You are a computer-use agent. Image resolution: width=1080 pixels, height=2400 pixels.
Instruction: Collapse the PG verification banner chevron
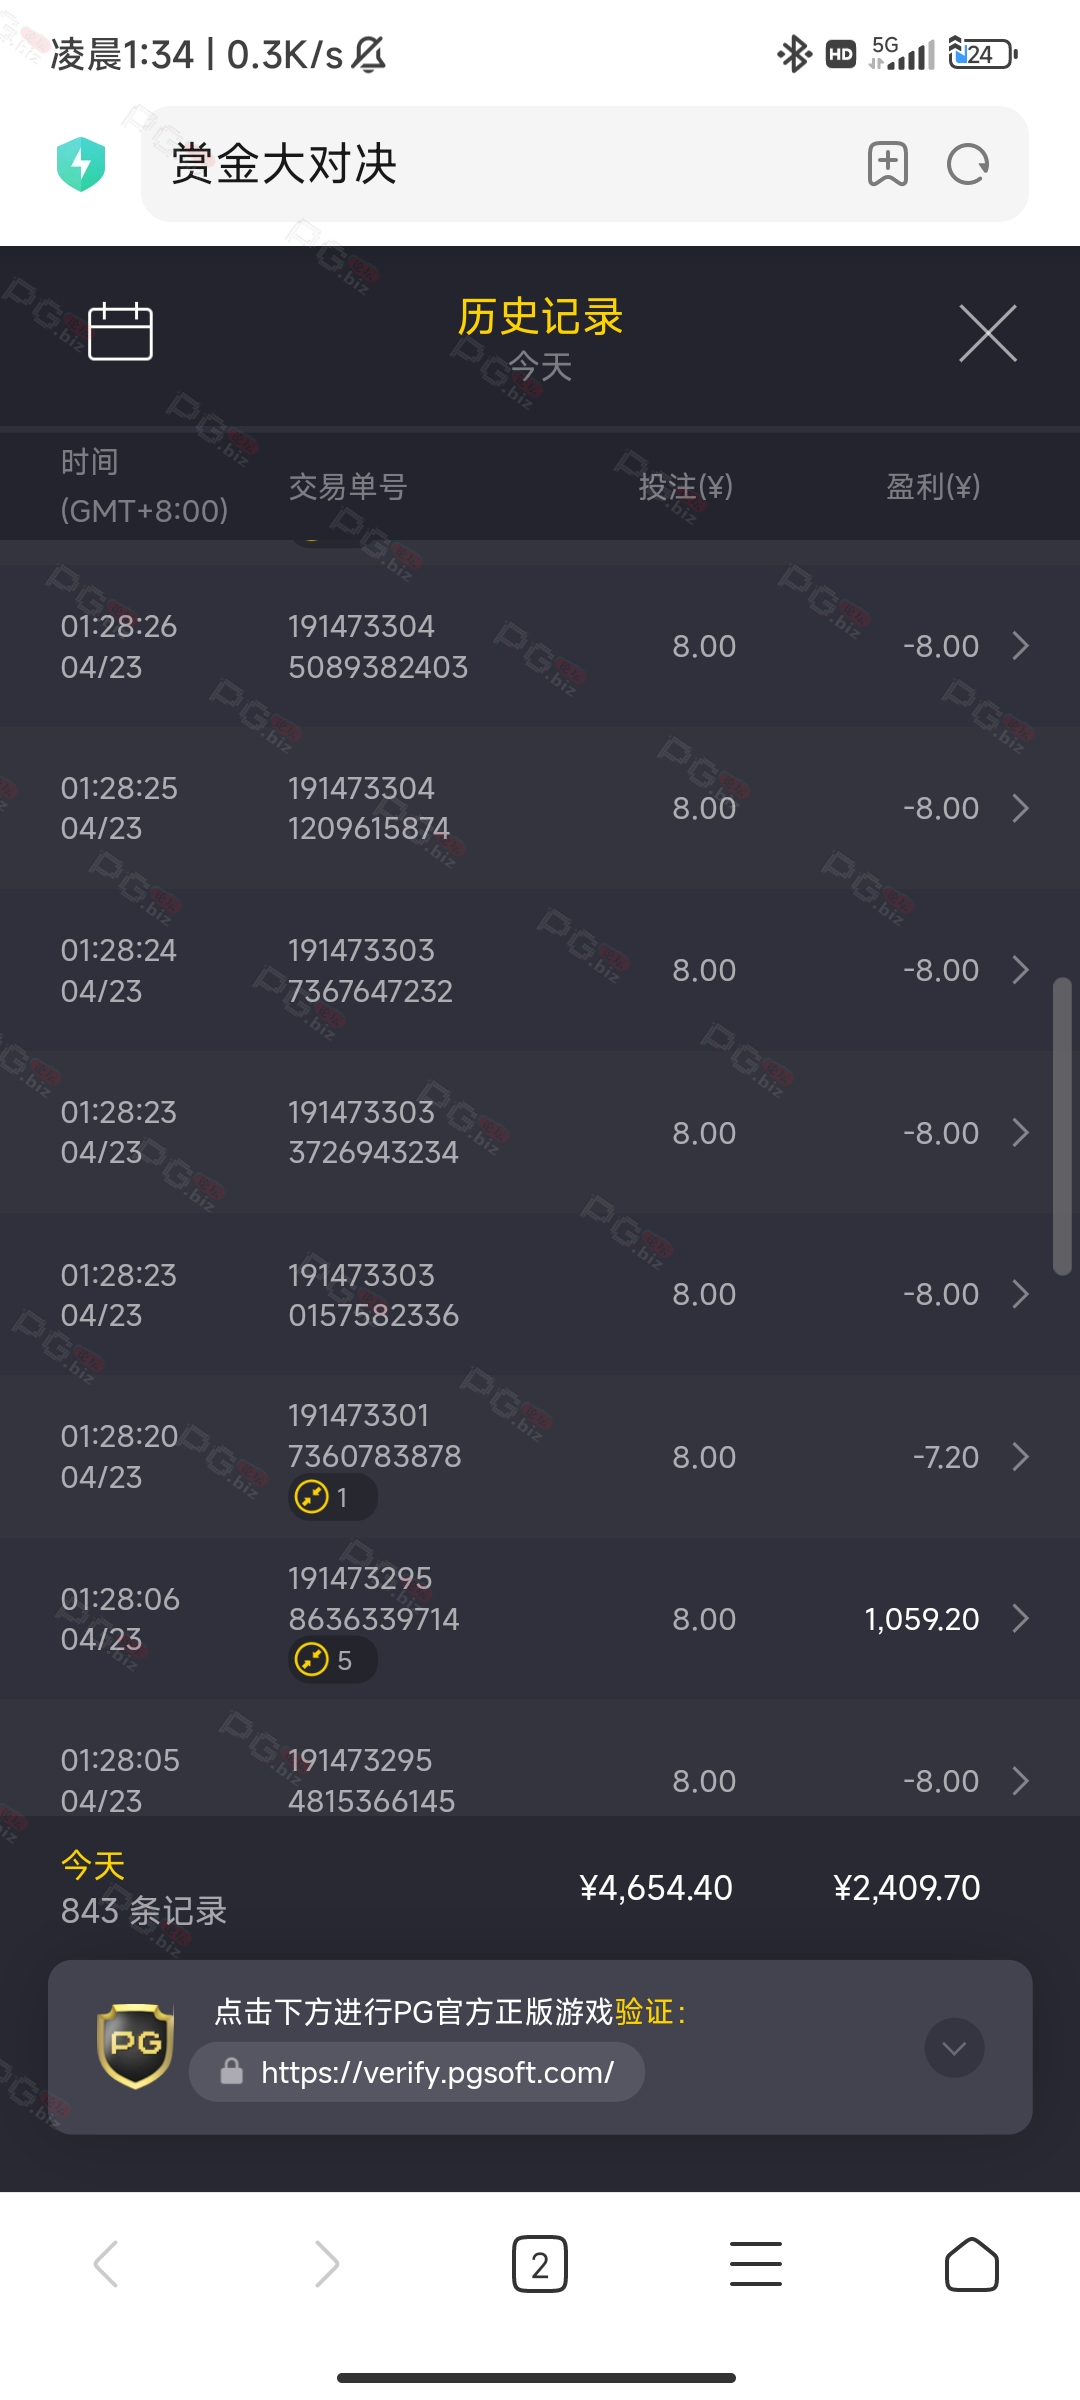954,2048
